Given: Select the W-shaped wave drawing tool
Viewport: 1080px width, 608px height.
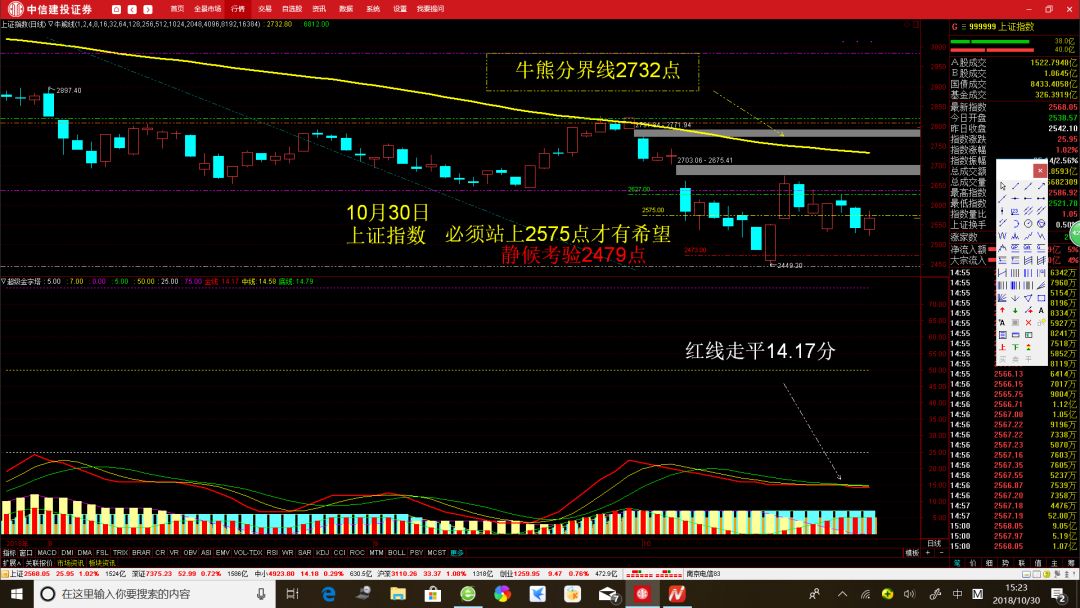Looking at the screenshot, I should tap(1003, 235).
